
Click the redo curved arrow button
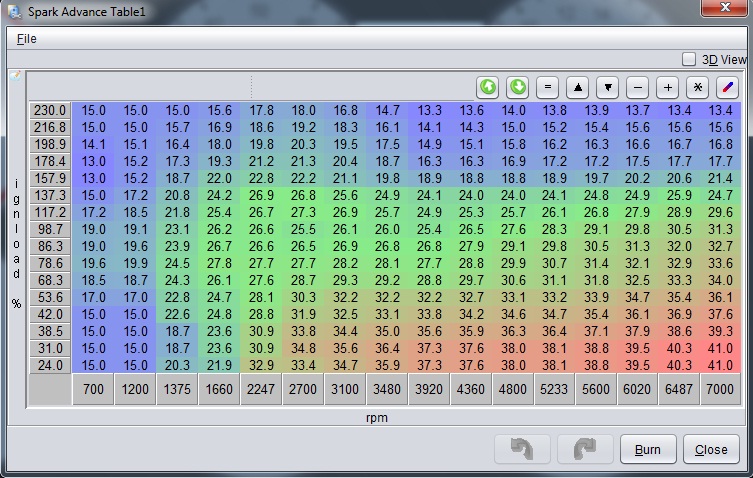tap(584, 449)
